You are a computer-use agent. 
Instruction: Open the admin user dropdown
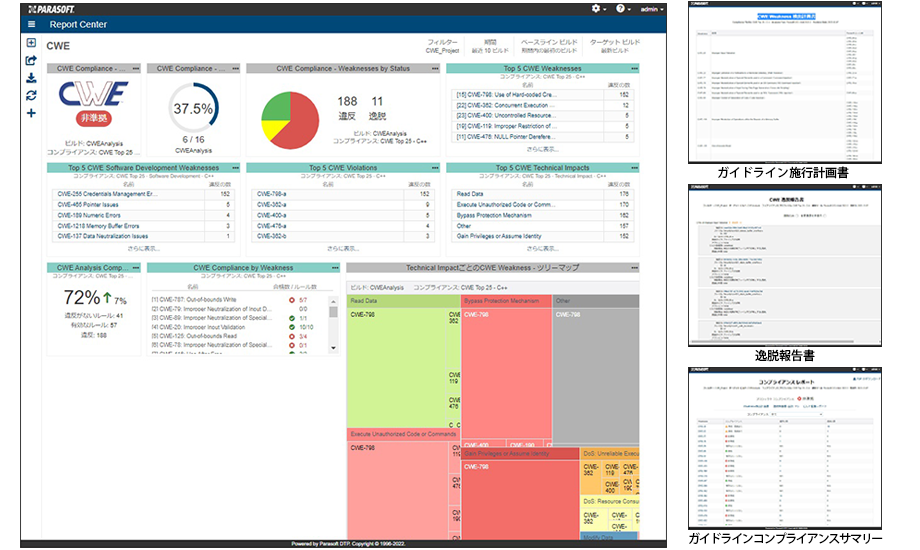[x=652, y=9]
